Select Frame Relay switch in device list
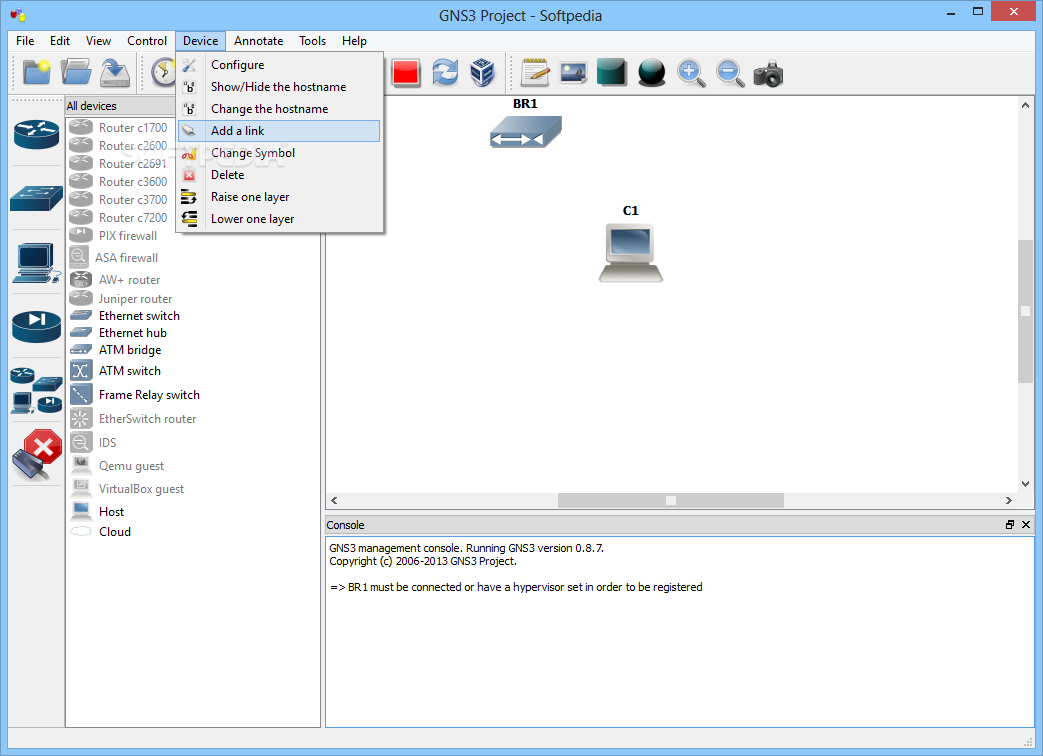 pyautogui.click(x=149, y=394)
